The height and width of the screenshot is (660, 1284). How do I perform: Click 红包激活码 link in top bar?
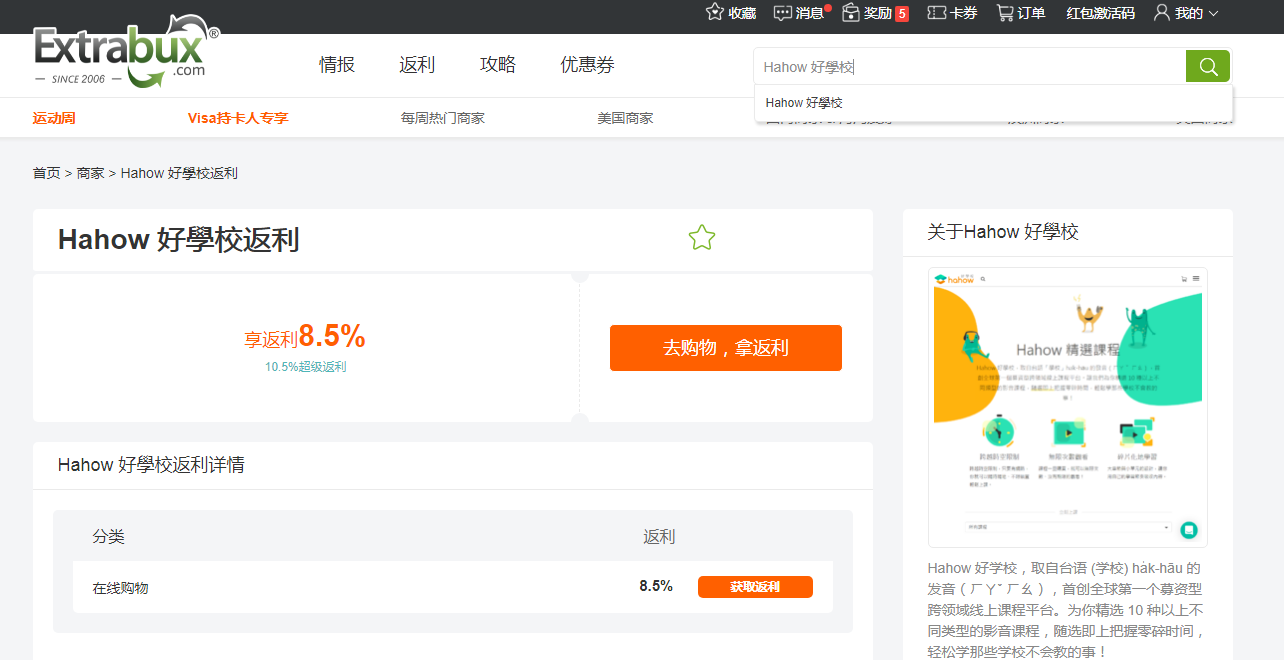[1100, 13]
